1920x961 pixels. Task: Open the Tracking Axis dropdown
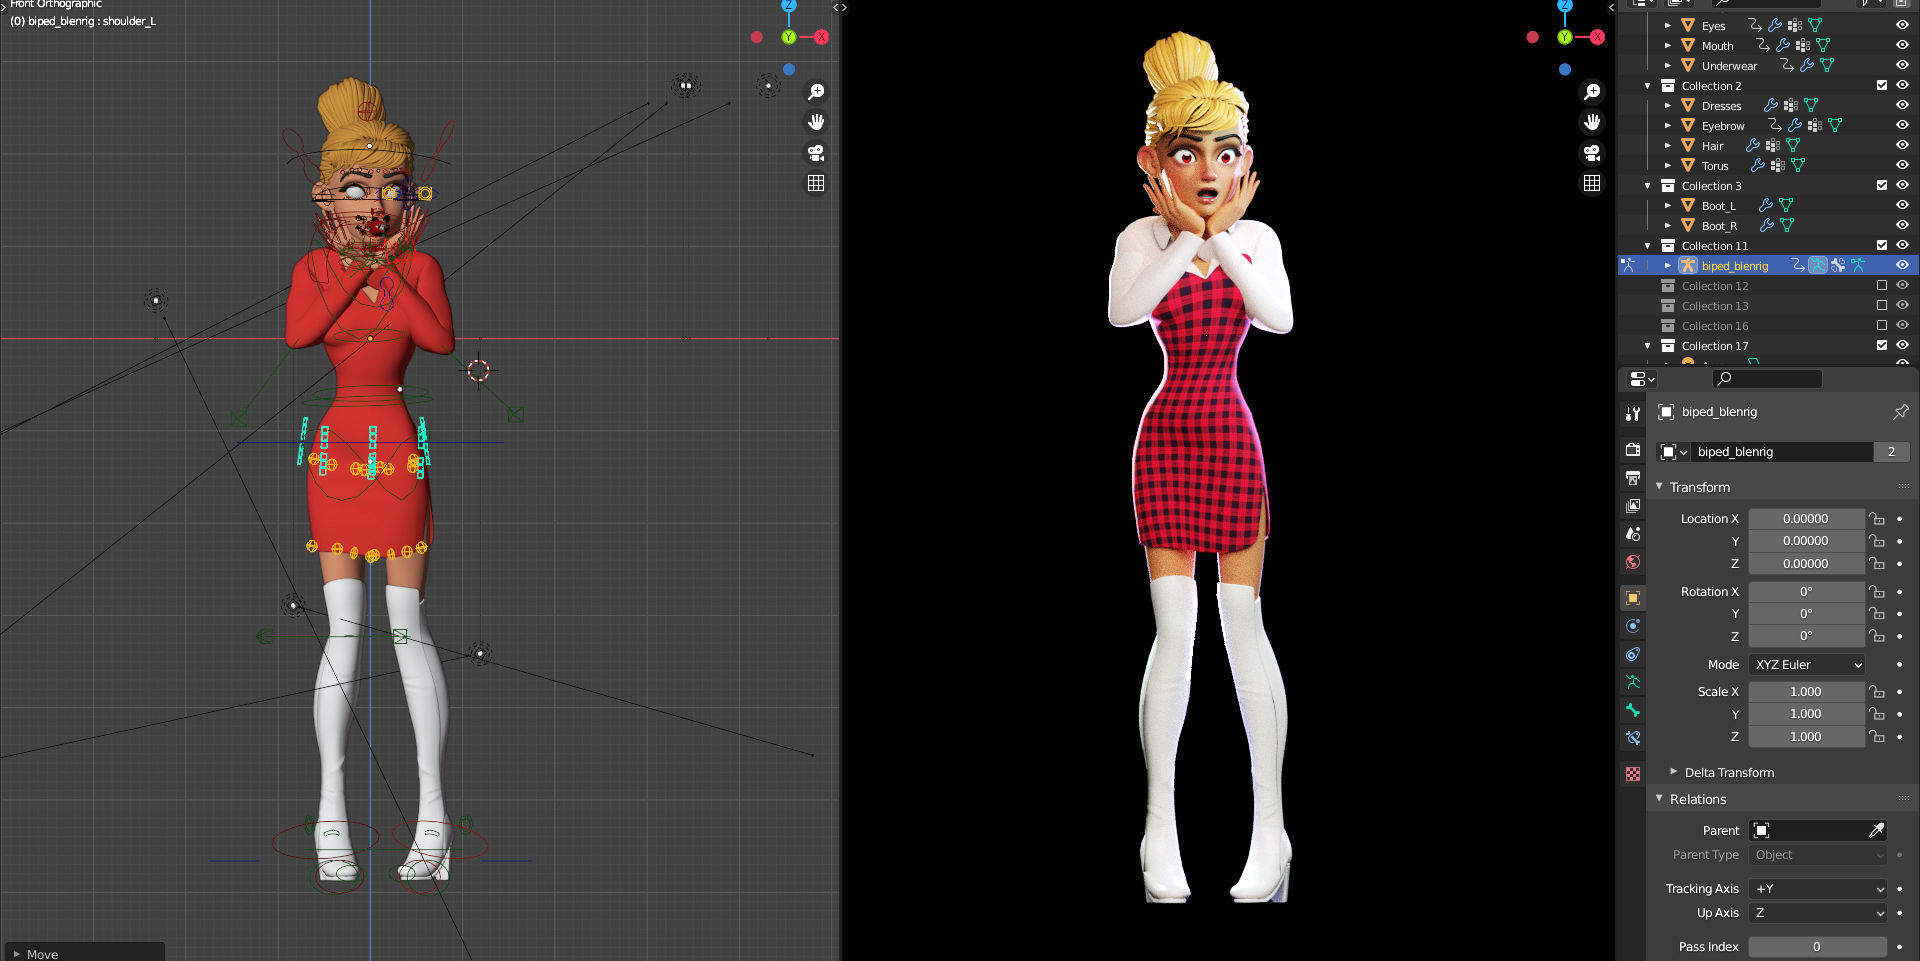point(1817,888)
